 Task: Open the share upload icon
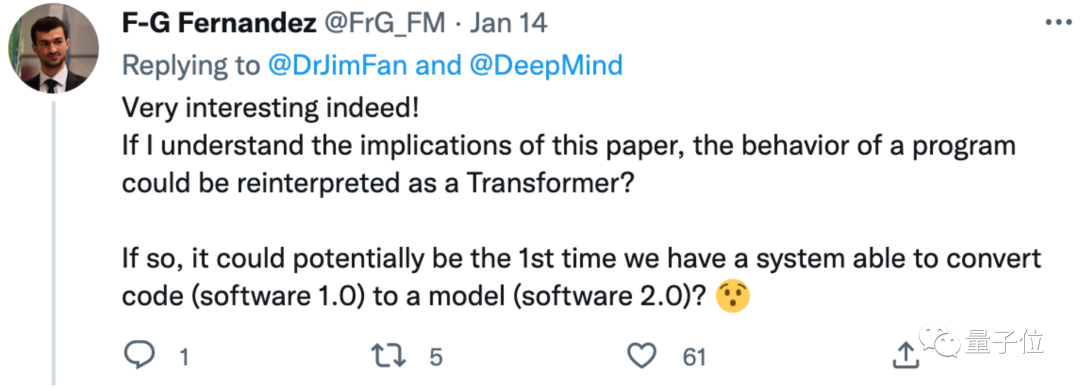(x=905, y=355)
